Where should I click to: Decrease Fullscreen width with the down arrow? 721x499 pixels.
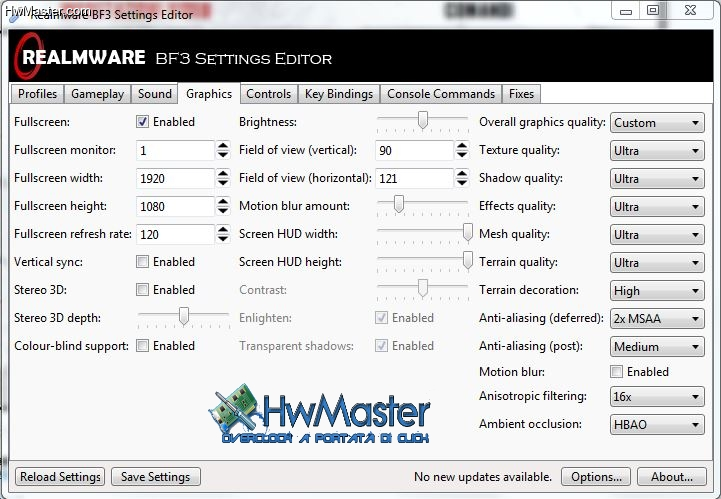(223, 183)
